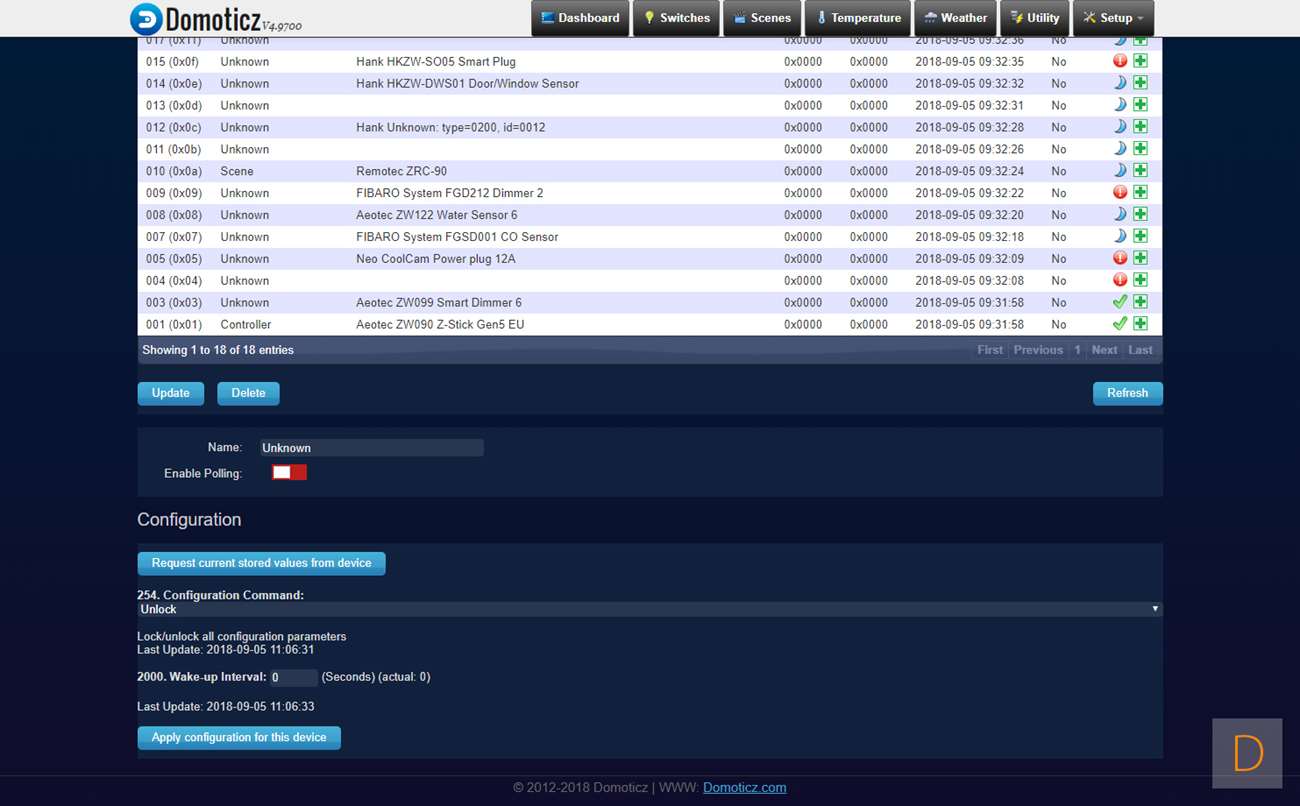Screen dimensions: 1300x806
Task: Open the Dashboard tab
Action: point(580,18)
